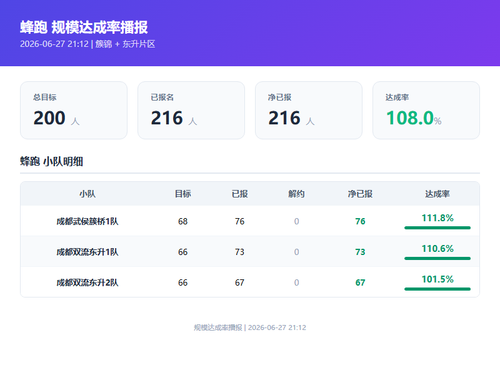Select the 已报名 216 人 card
Viewport: 500px width, 375px height.
coord(191,110)
